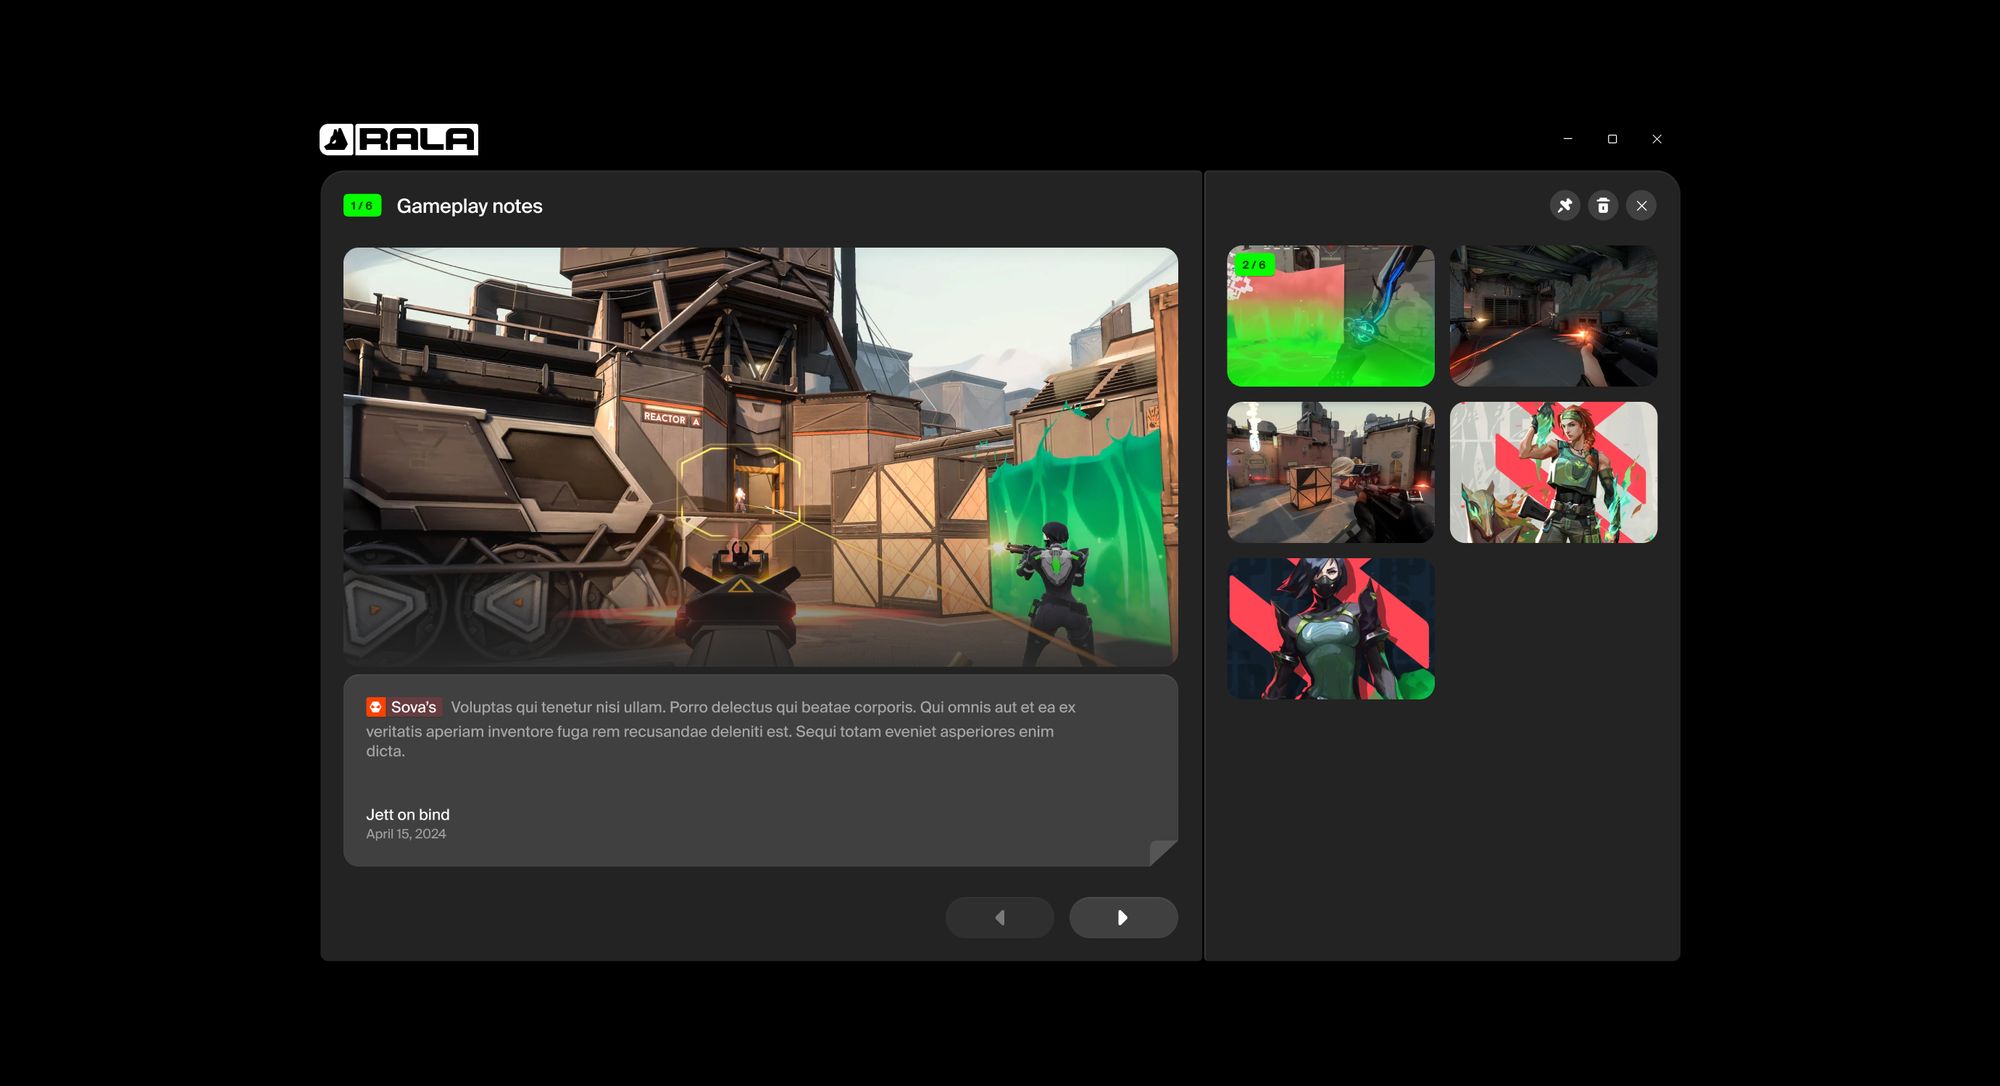Close the thumbnails side panel

coord(1641,205)
